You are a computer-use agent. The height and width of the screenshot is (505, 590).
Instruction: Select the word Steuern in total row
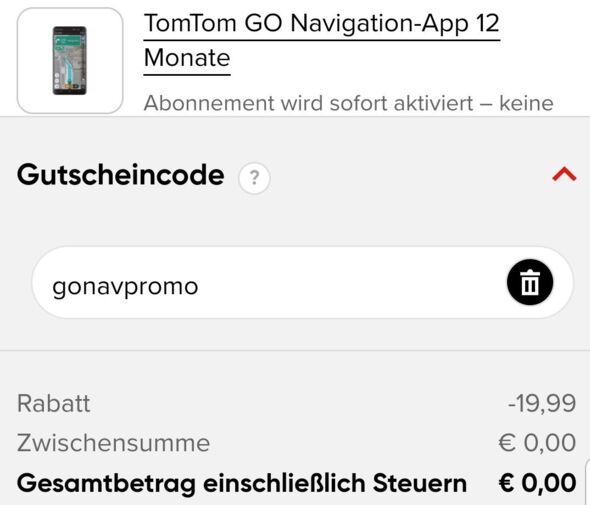pyautogui.click(x=420, y=483)
